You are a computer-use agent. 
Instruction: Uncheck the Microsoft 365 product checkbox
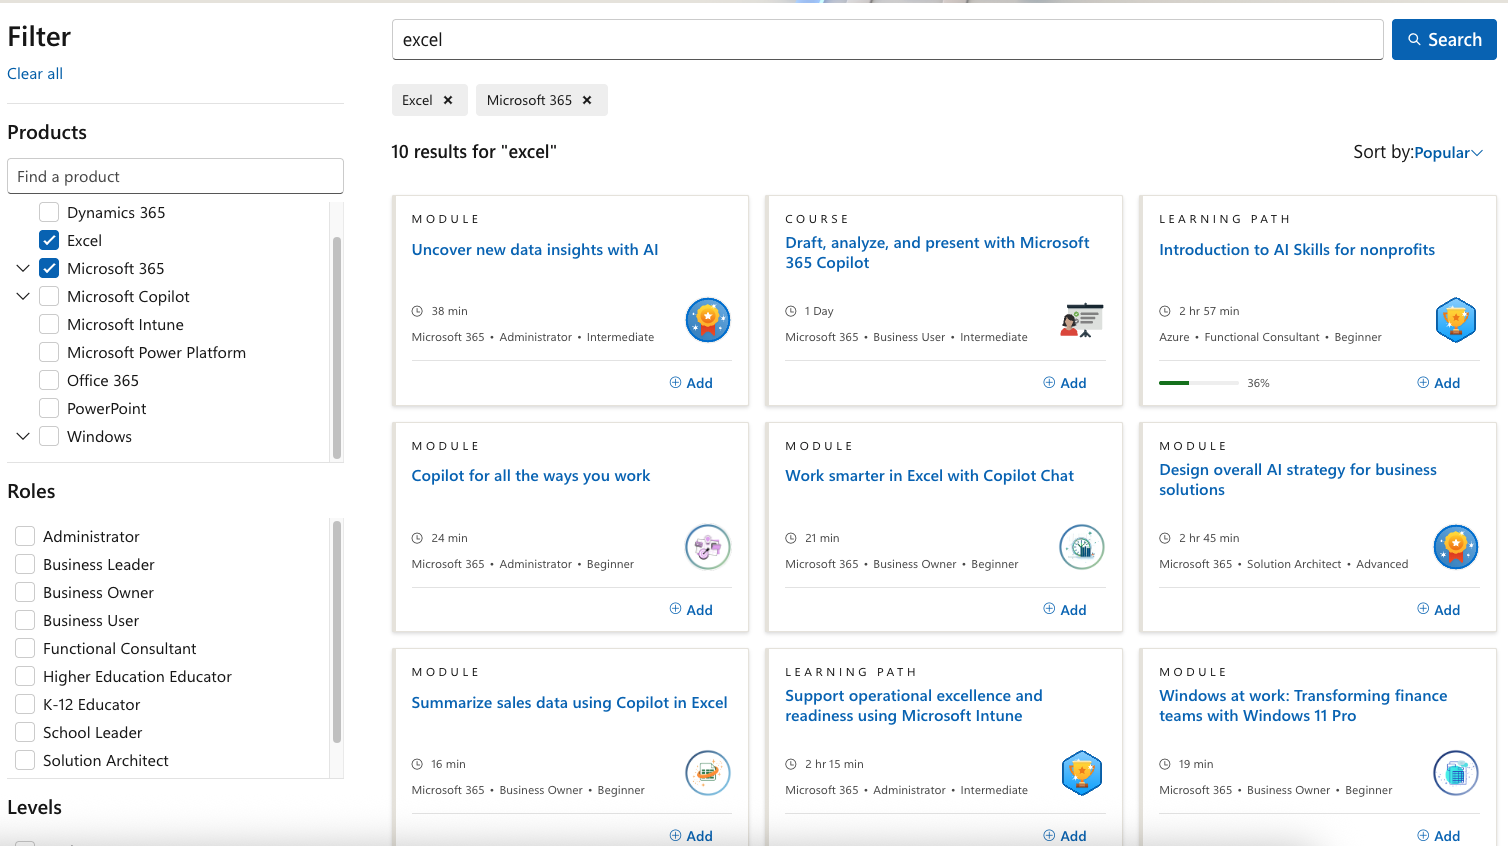(x=49, y=268)
